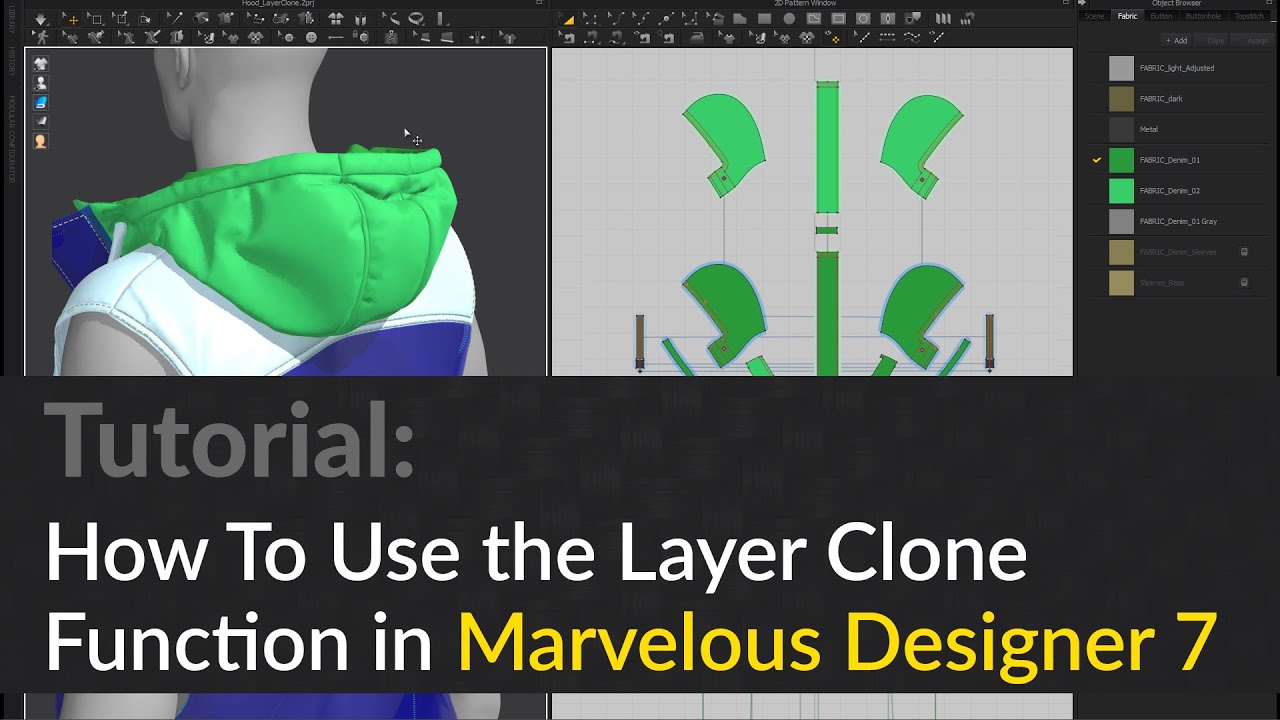
Task: Choose the Polygon pattern tool
Action: coord(740,19)
